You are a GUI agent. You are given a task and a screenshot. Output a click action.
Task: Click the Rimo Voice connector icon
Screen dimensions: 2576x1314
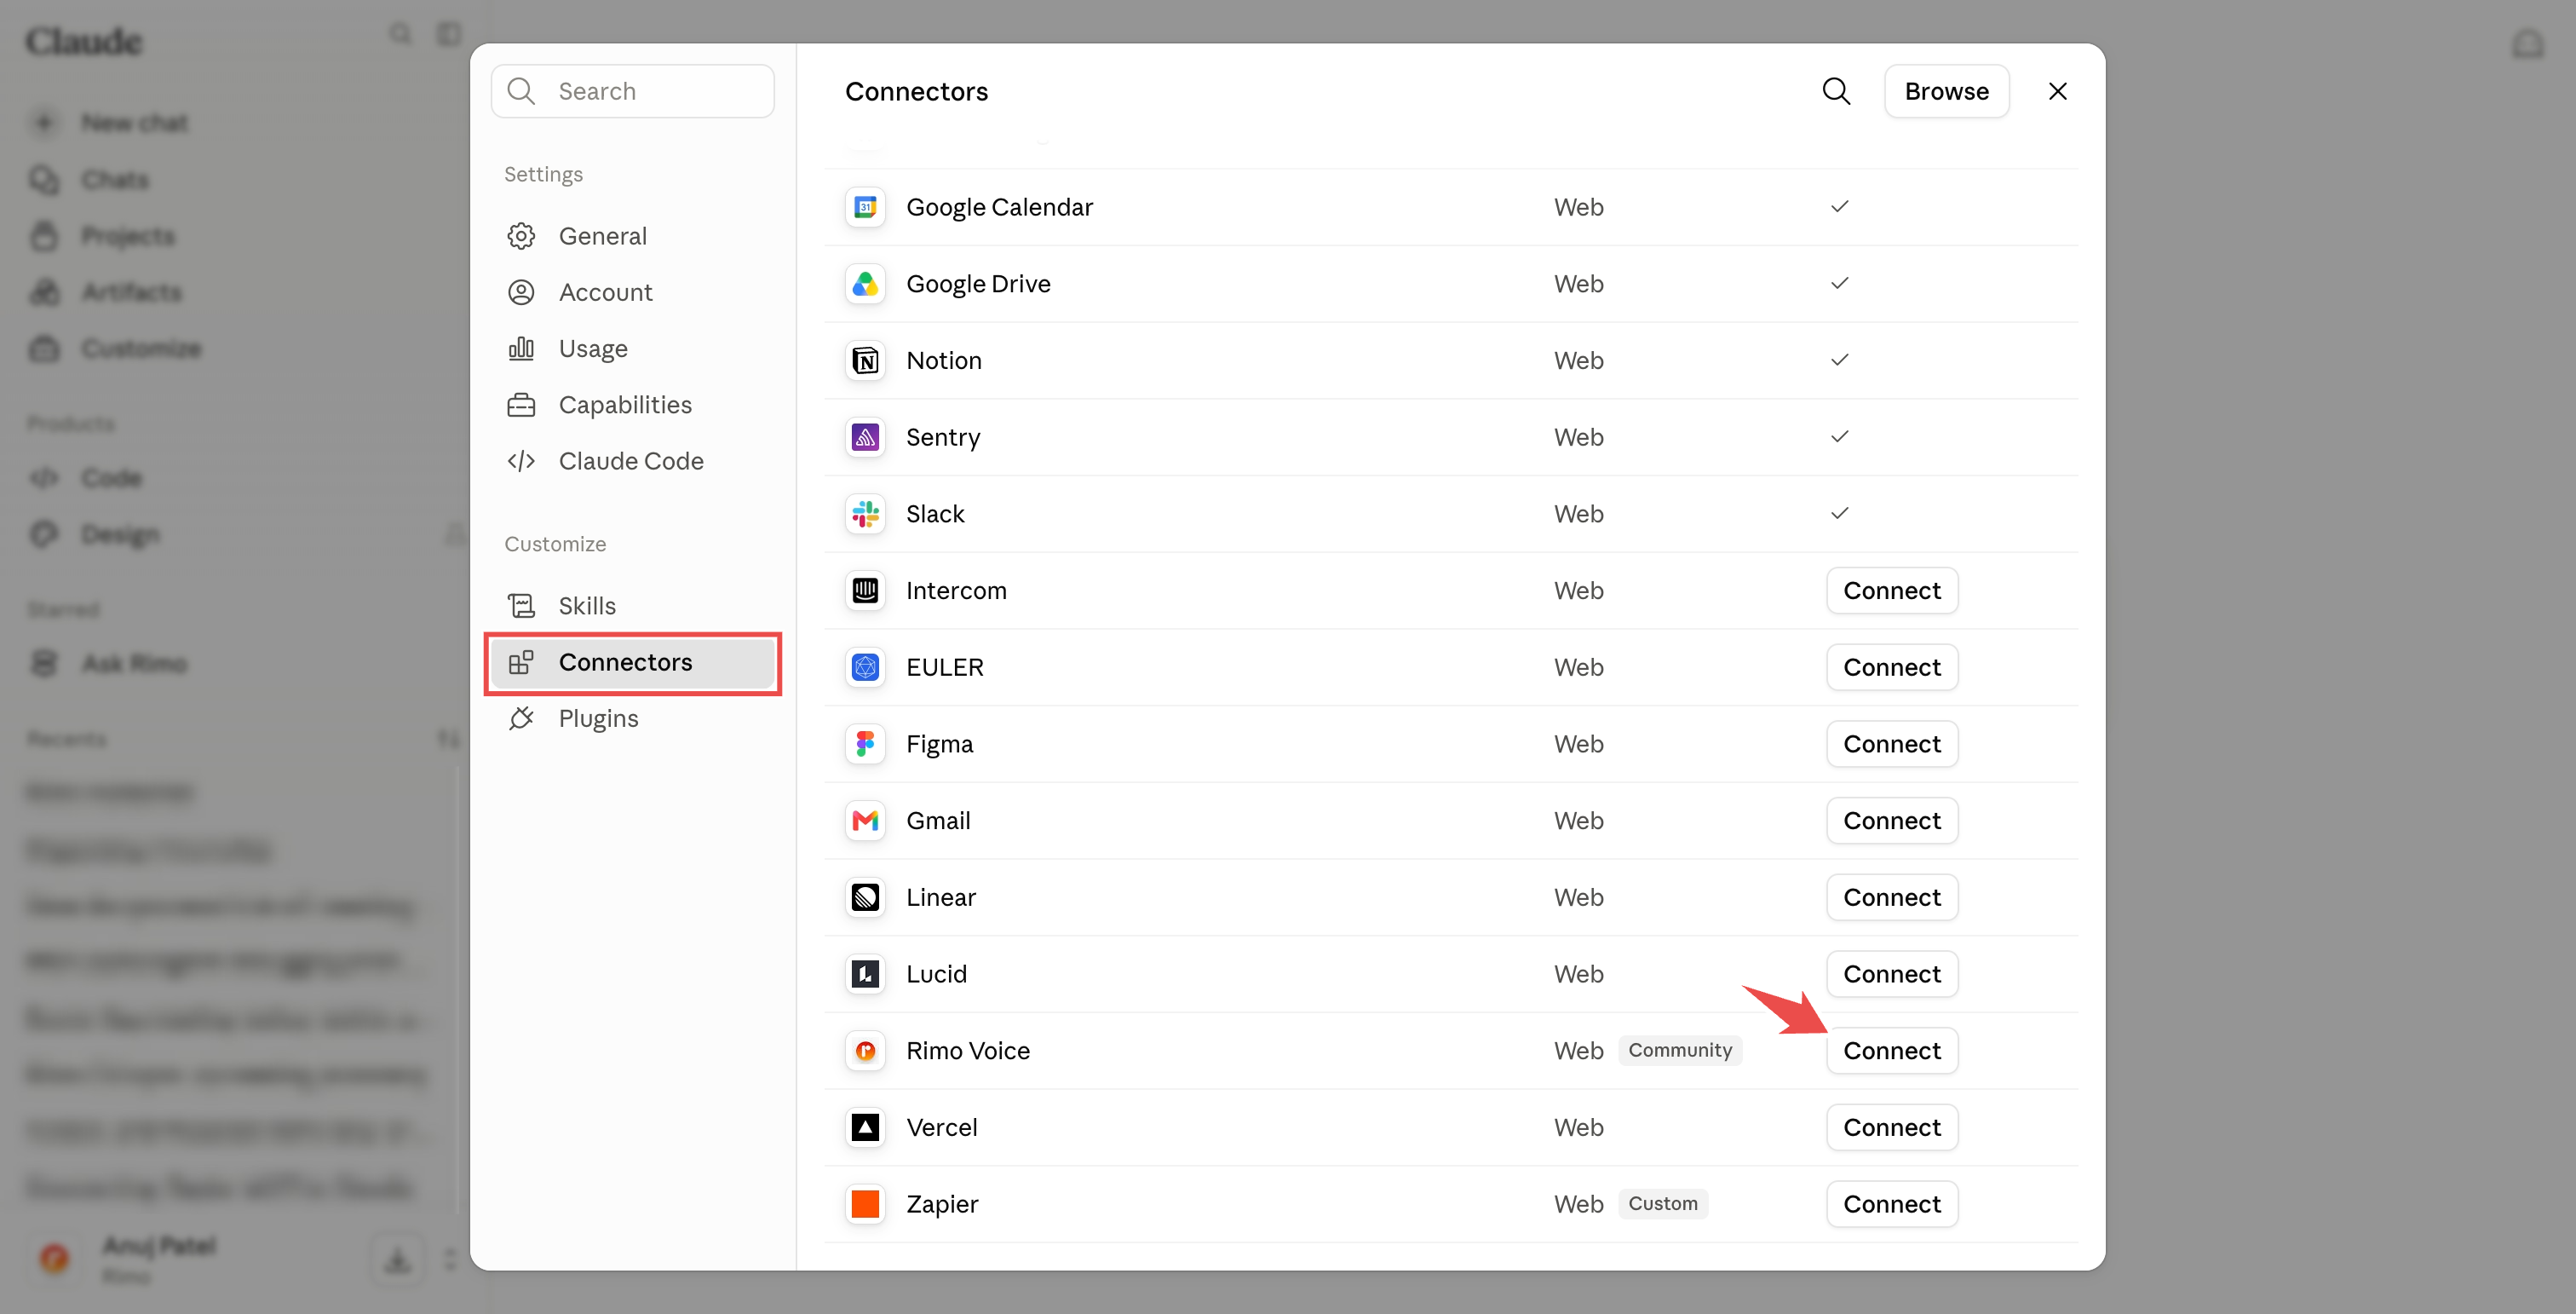click(x=865, y=1050)
